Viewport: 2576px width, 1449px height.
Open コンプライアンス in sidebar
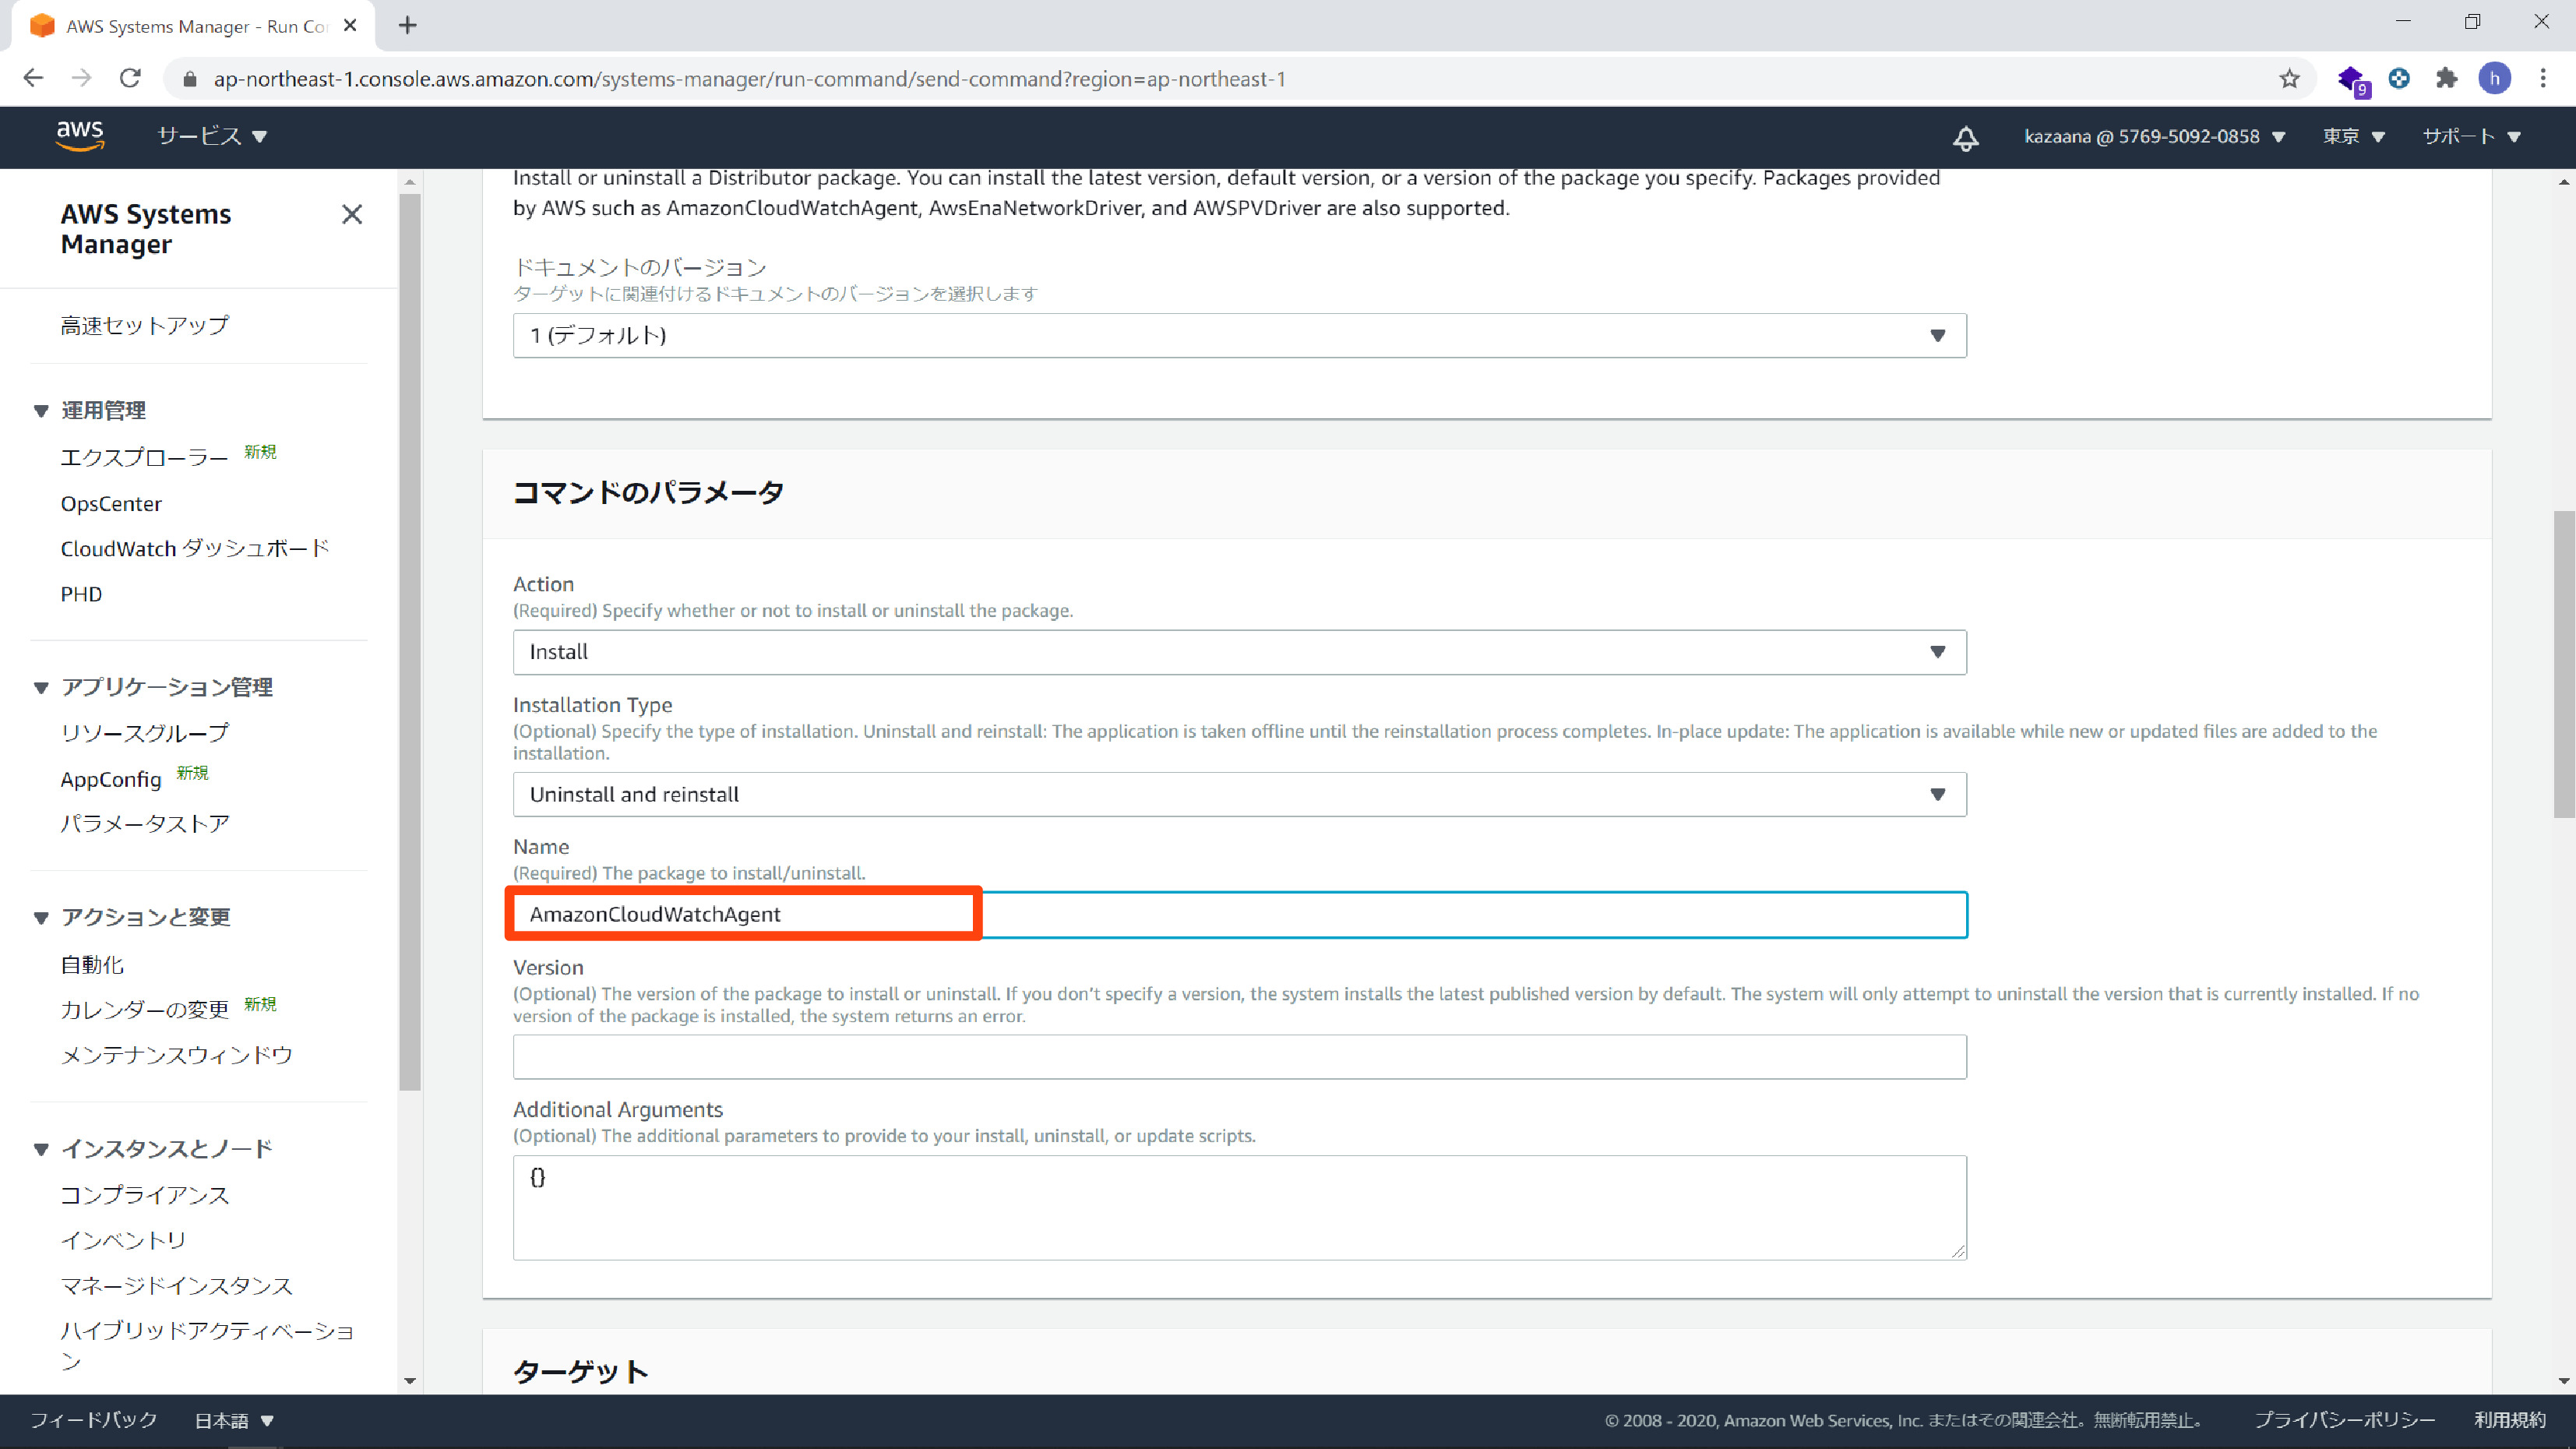pyautogui.click(x=145, y=1195)
